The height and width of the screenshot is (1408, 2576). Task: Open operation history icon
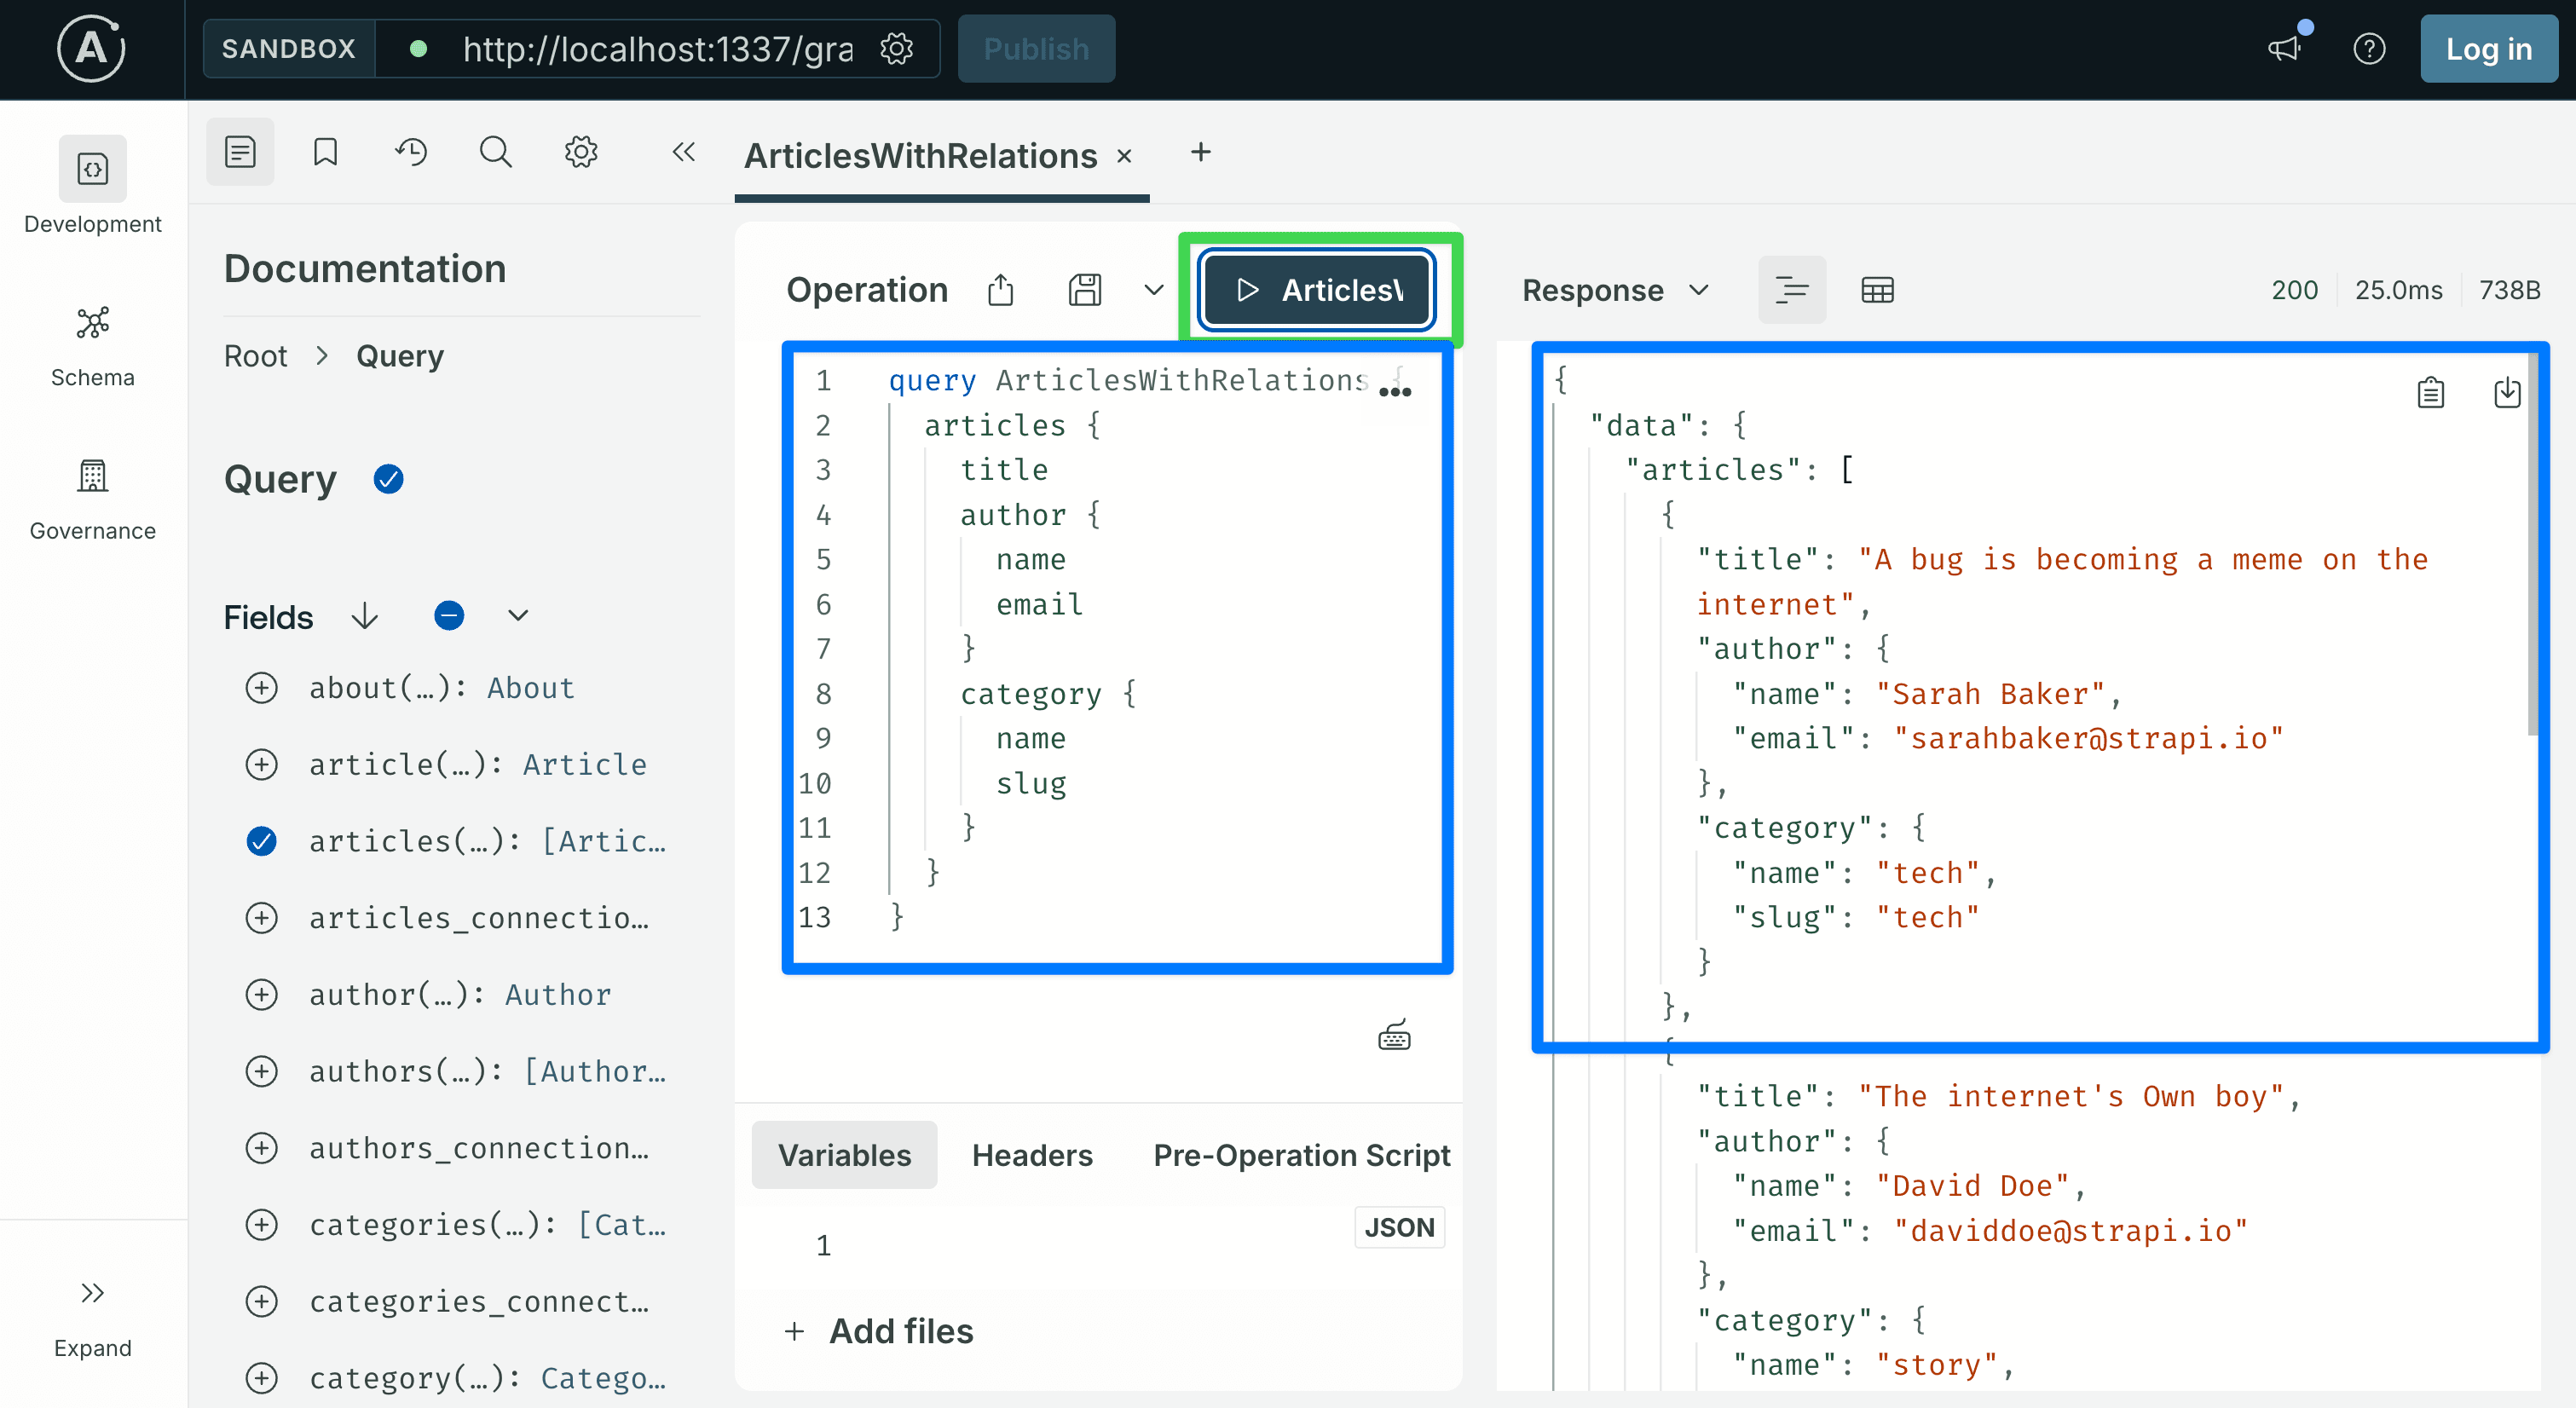pos(411,152)
